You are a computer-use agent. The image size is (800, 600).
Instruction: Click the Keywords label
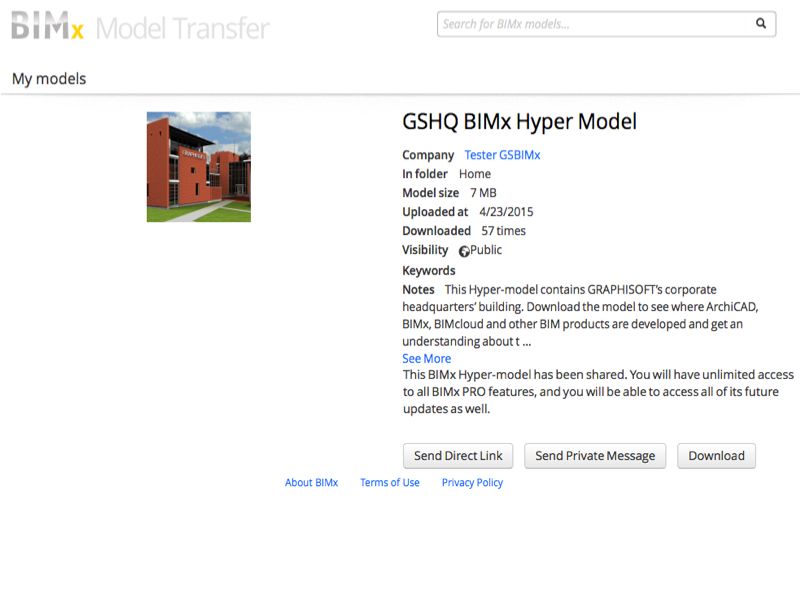tap(428, 270)
